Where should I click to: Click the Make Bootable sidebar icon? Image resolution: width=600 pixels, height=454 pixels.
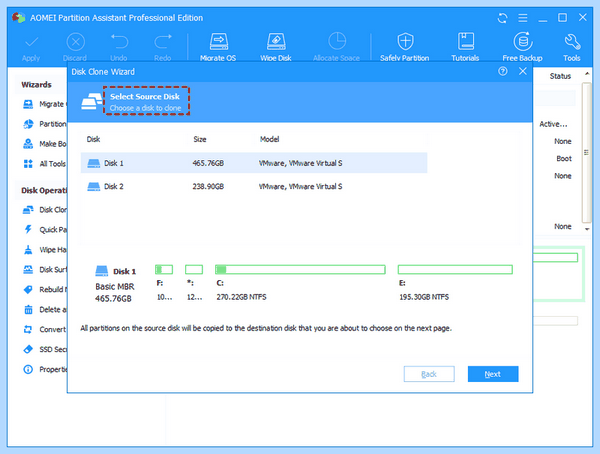(28, 144)
